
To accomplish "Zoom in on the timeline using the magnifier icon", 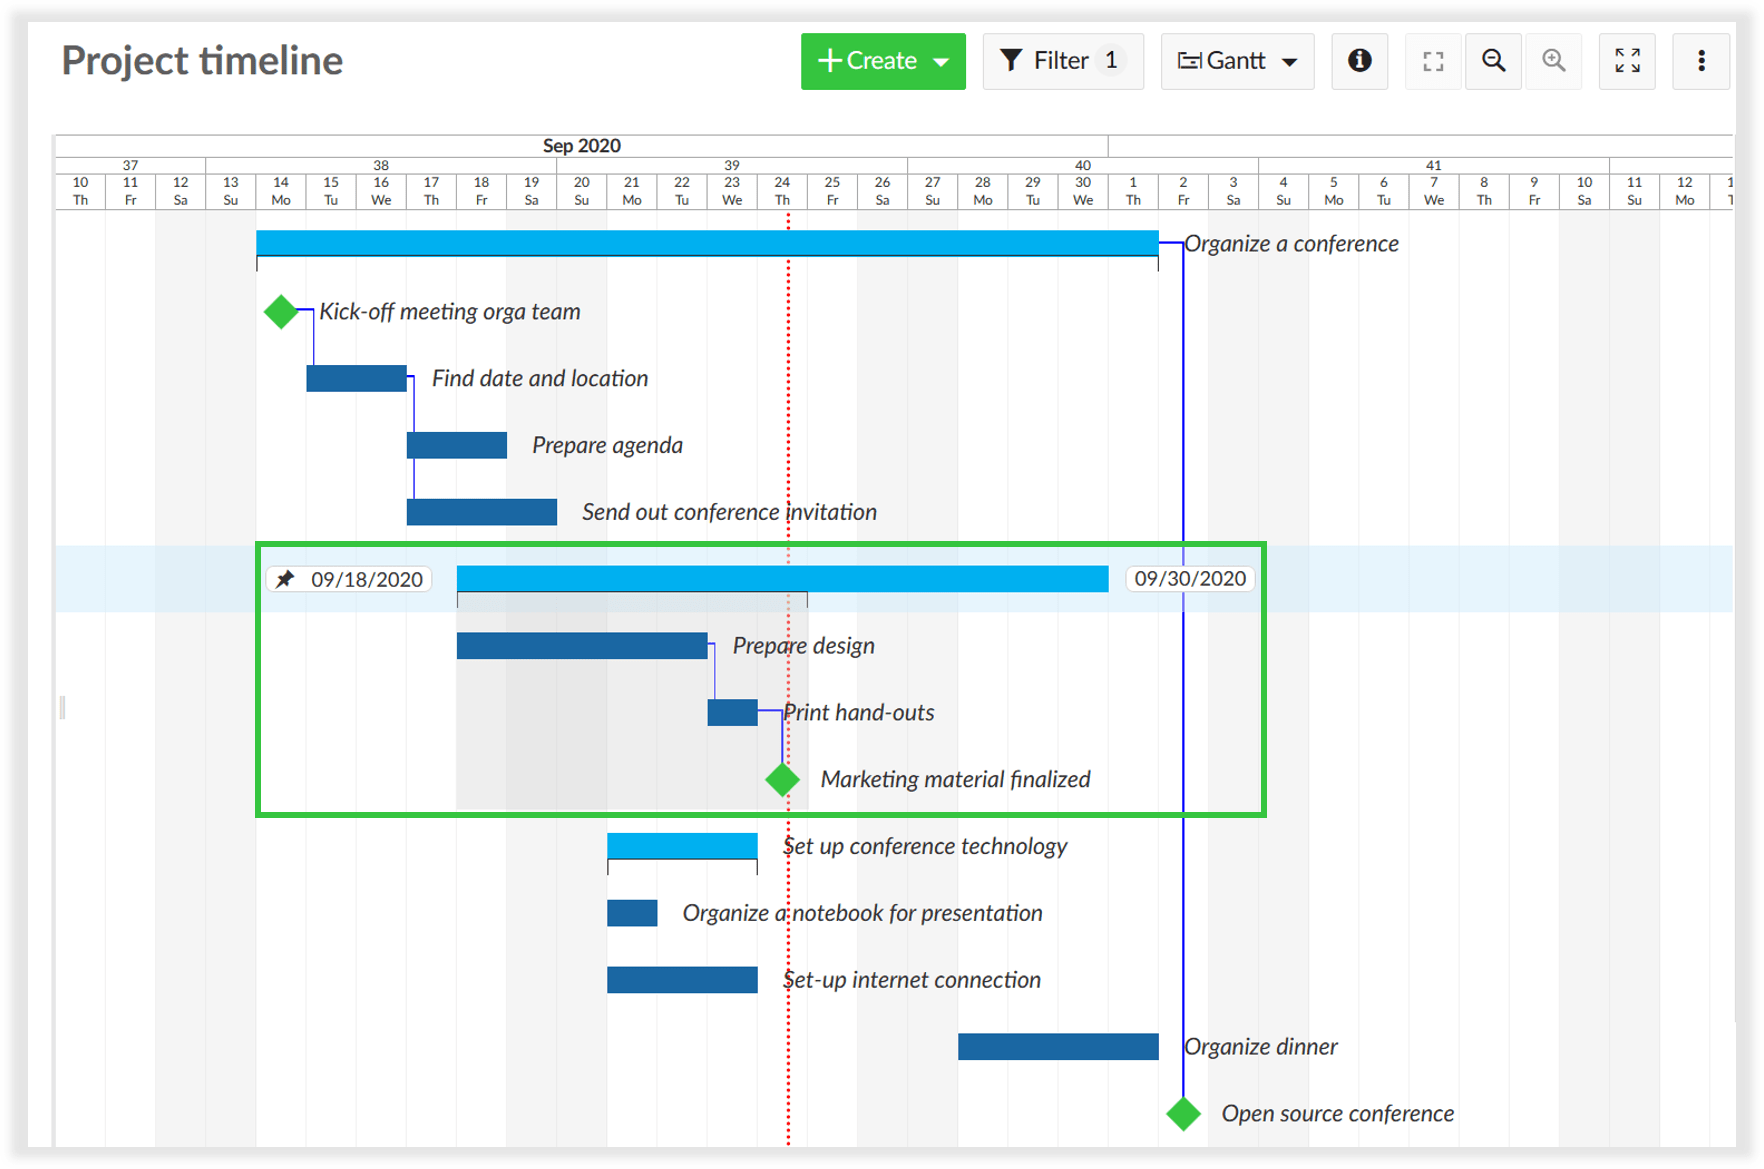I will pyautogui.click(x=1554, y=61).
